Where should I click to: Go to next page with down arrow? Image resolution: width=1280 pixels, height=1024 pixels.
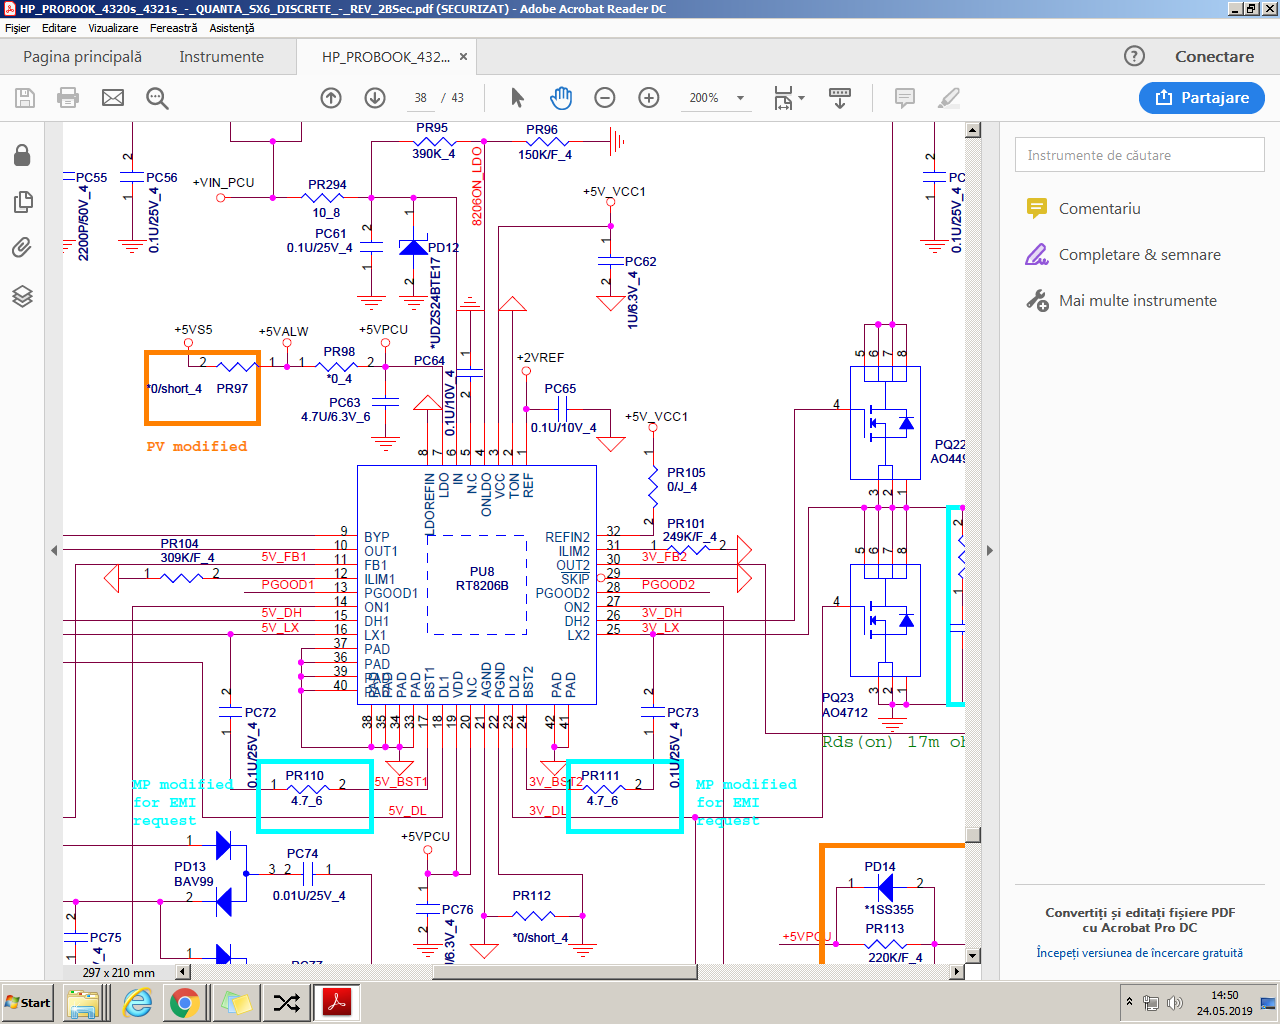click(375, 98)
